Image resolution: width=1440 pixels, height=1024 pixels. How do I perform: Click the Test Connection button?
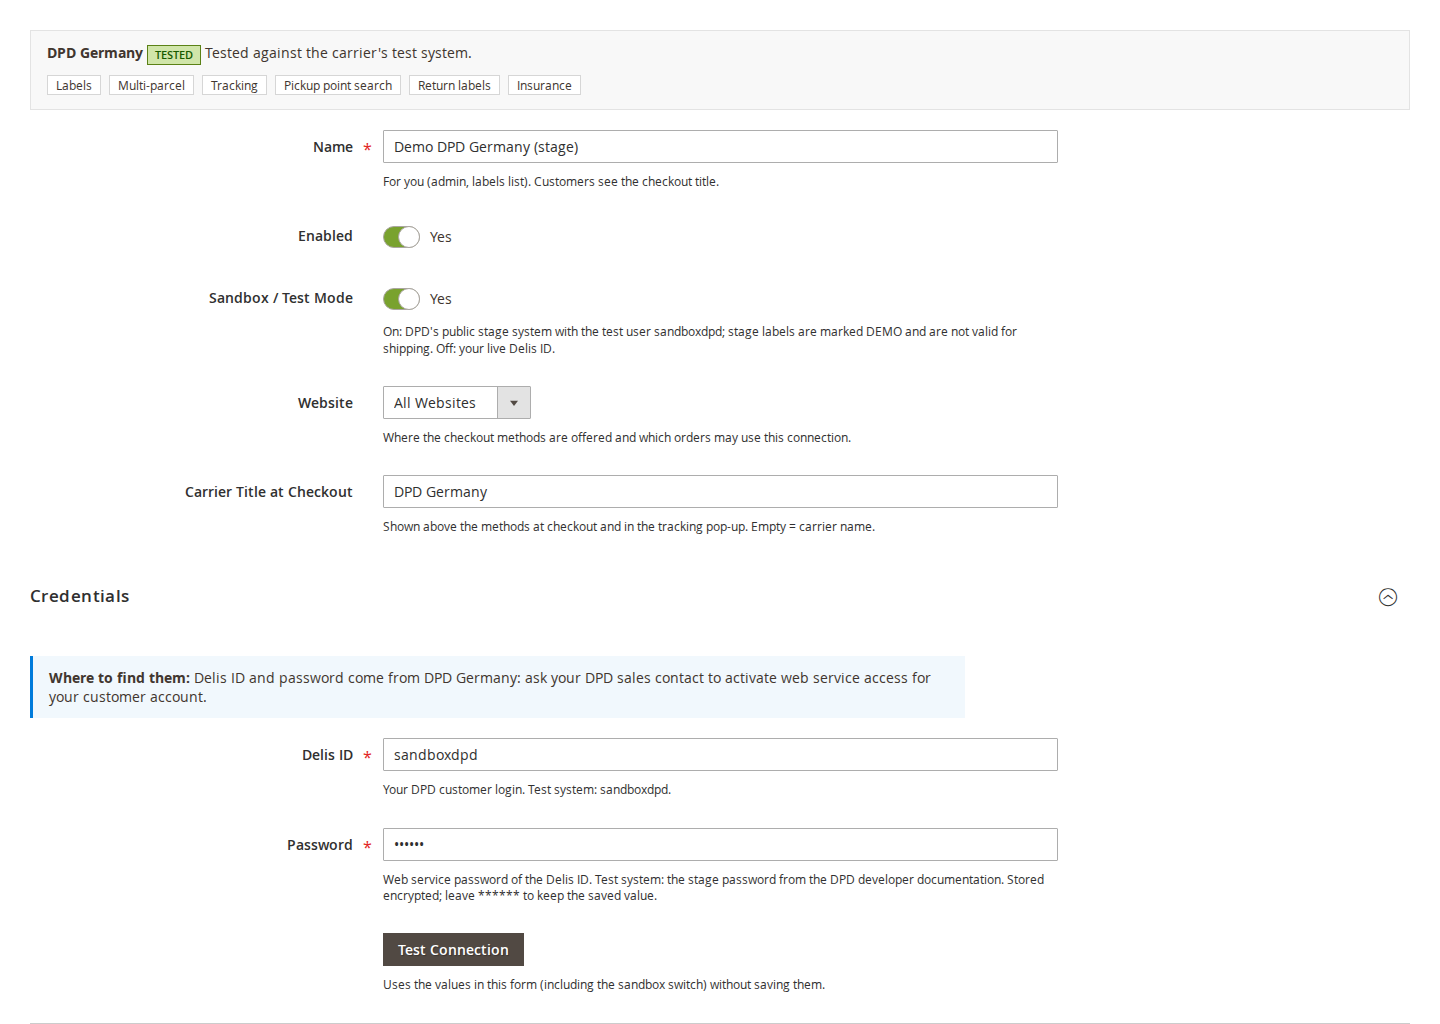453,950
